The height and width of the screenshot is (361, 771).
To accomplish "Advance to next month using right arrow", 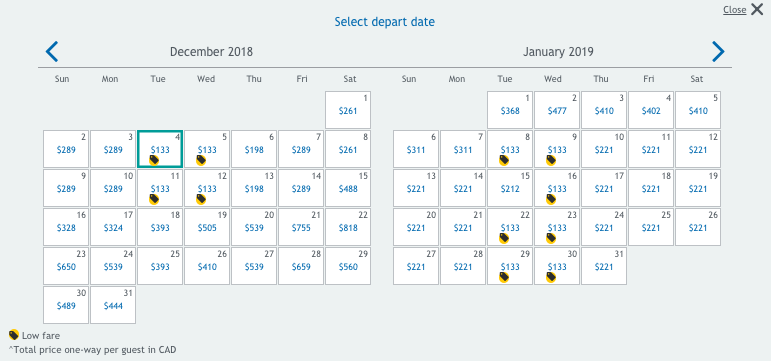I will coord(718,52).
